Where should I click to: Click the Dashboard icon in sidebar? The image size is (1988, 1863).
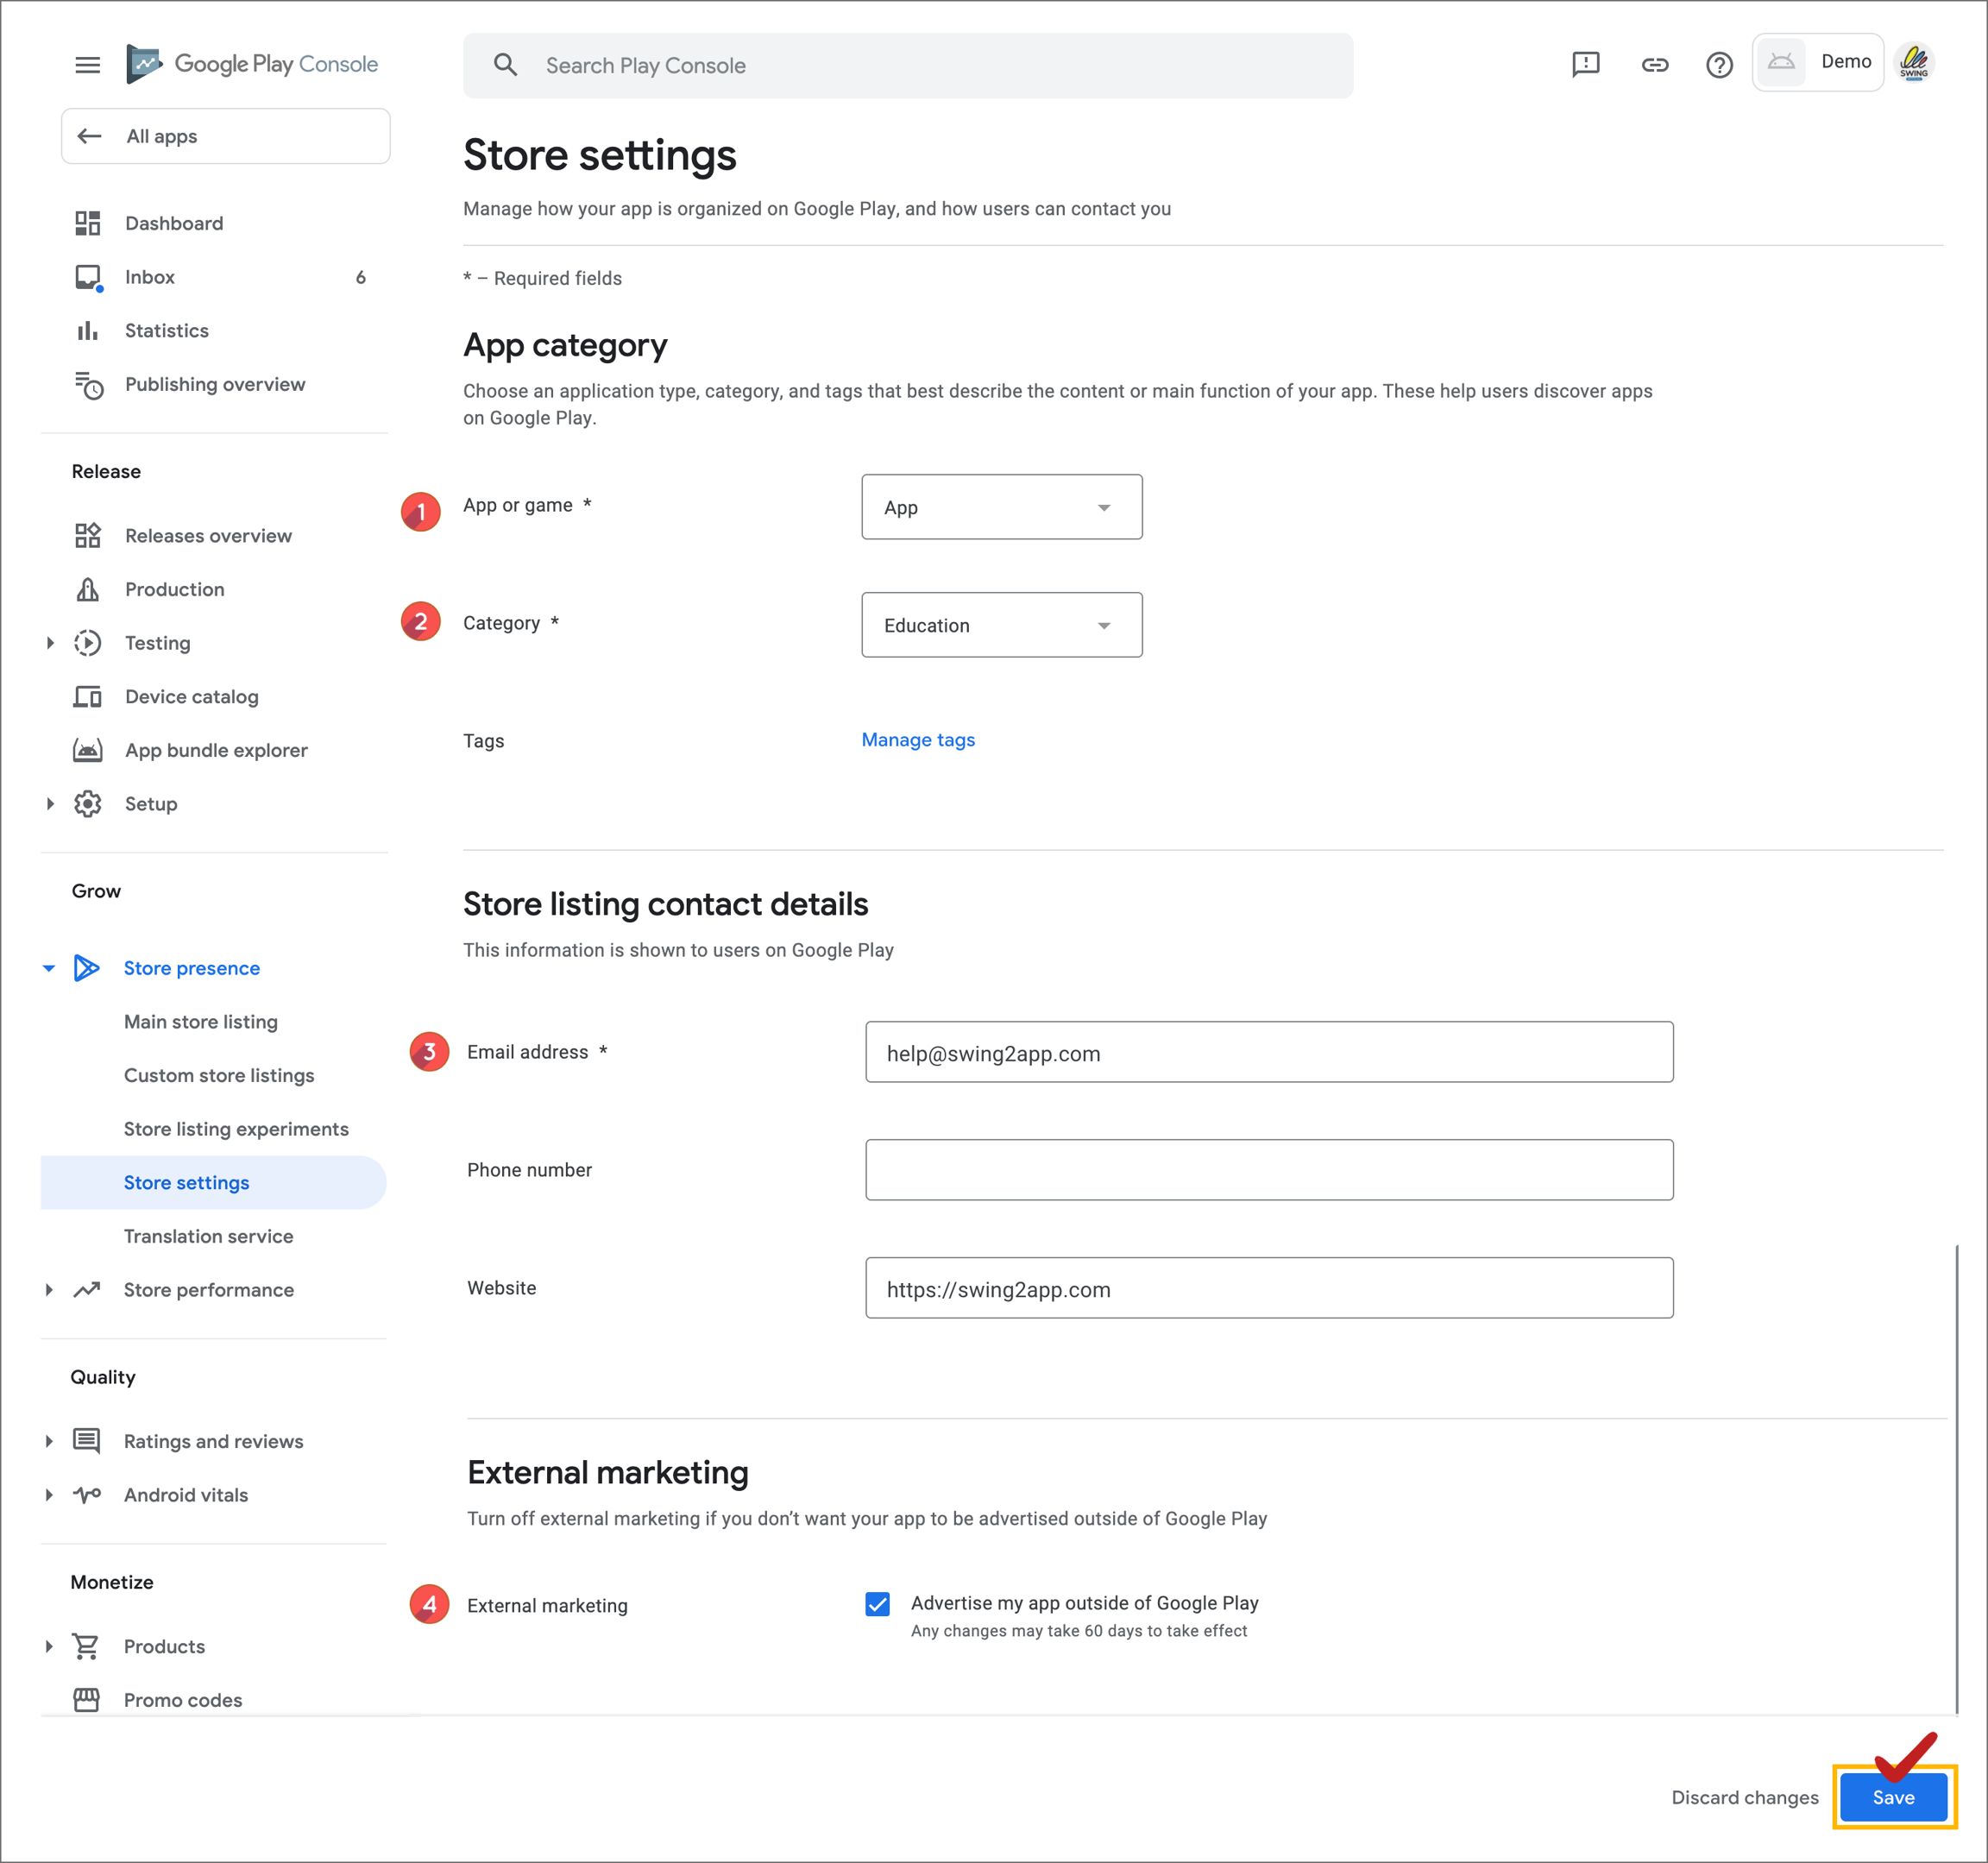click(x=88, y=223)
